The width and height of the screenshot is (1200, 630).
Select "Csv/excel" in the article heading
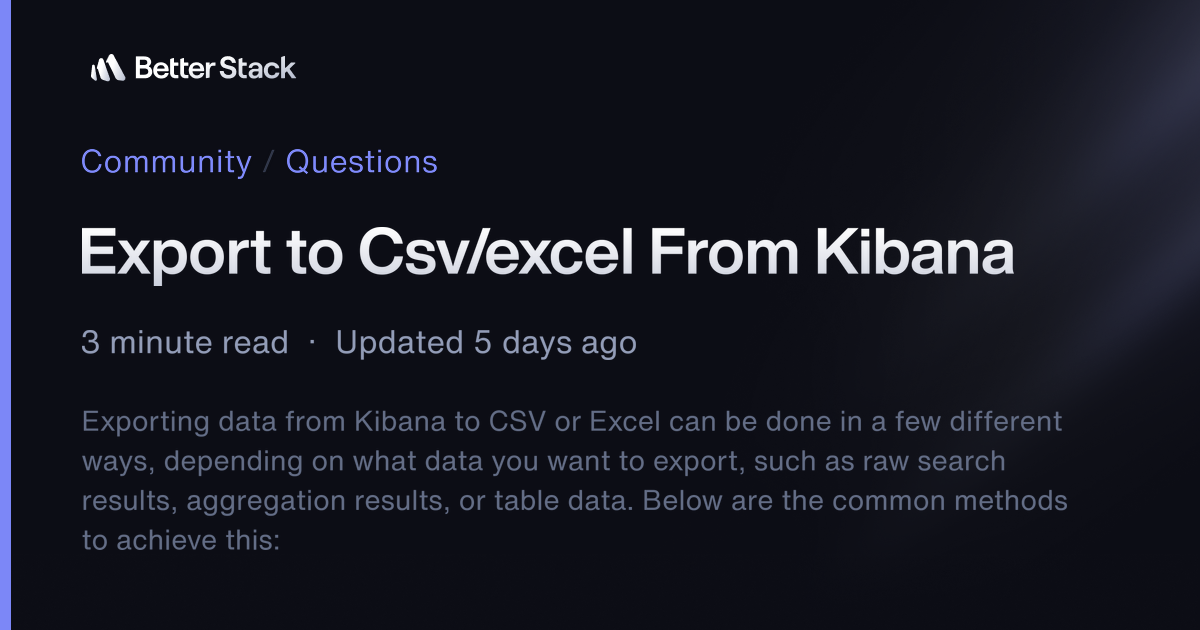click(x=496, y=252)
